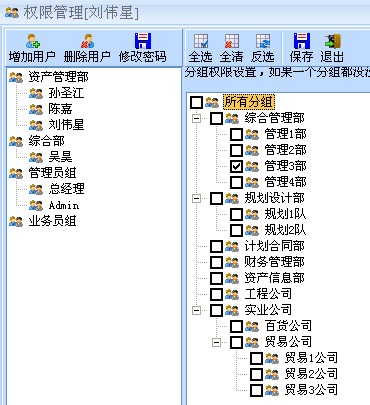Click the user icon beside 刘伟星
370x405 pixels.
click(x=36, y=125)
